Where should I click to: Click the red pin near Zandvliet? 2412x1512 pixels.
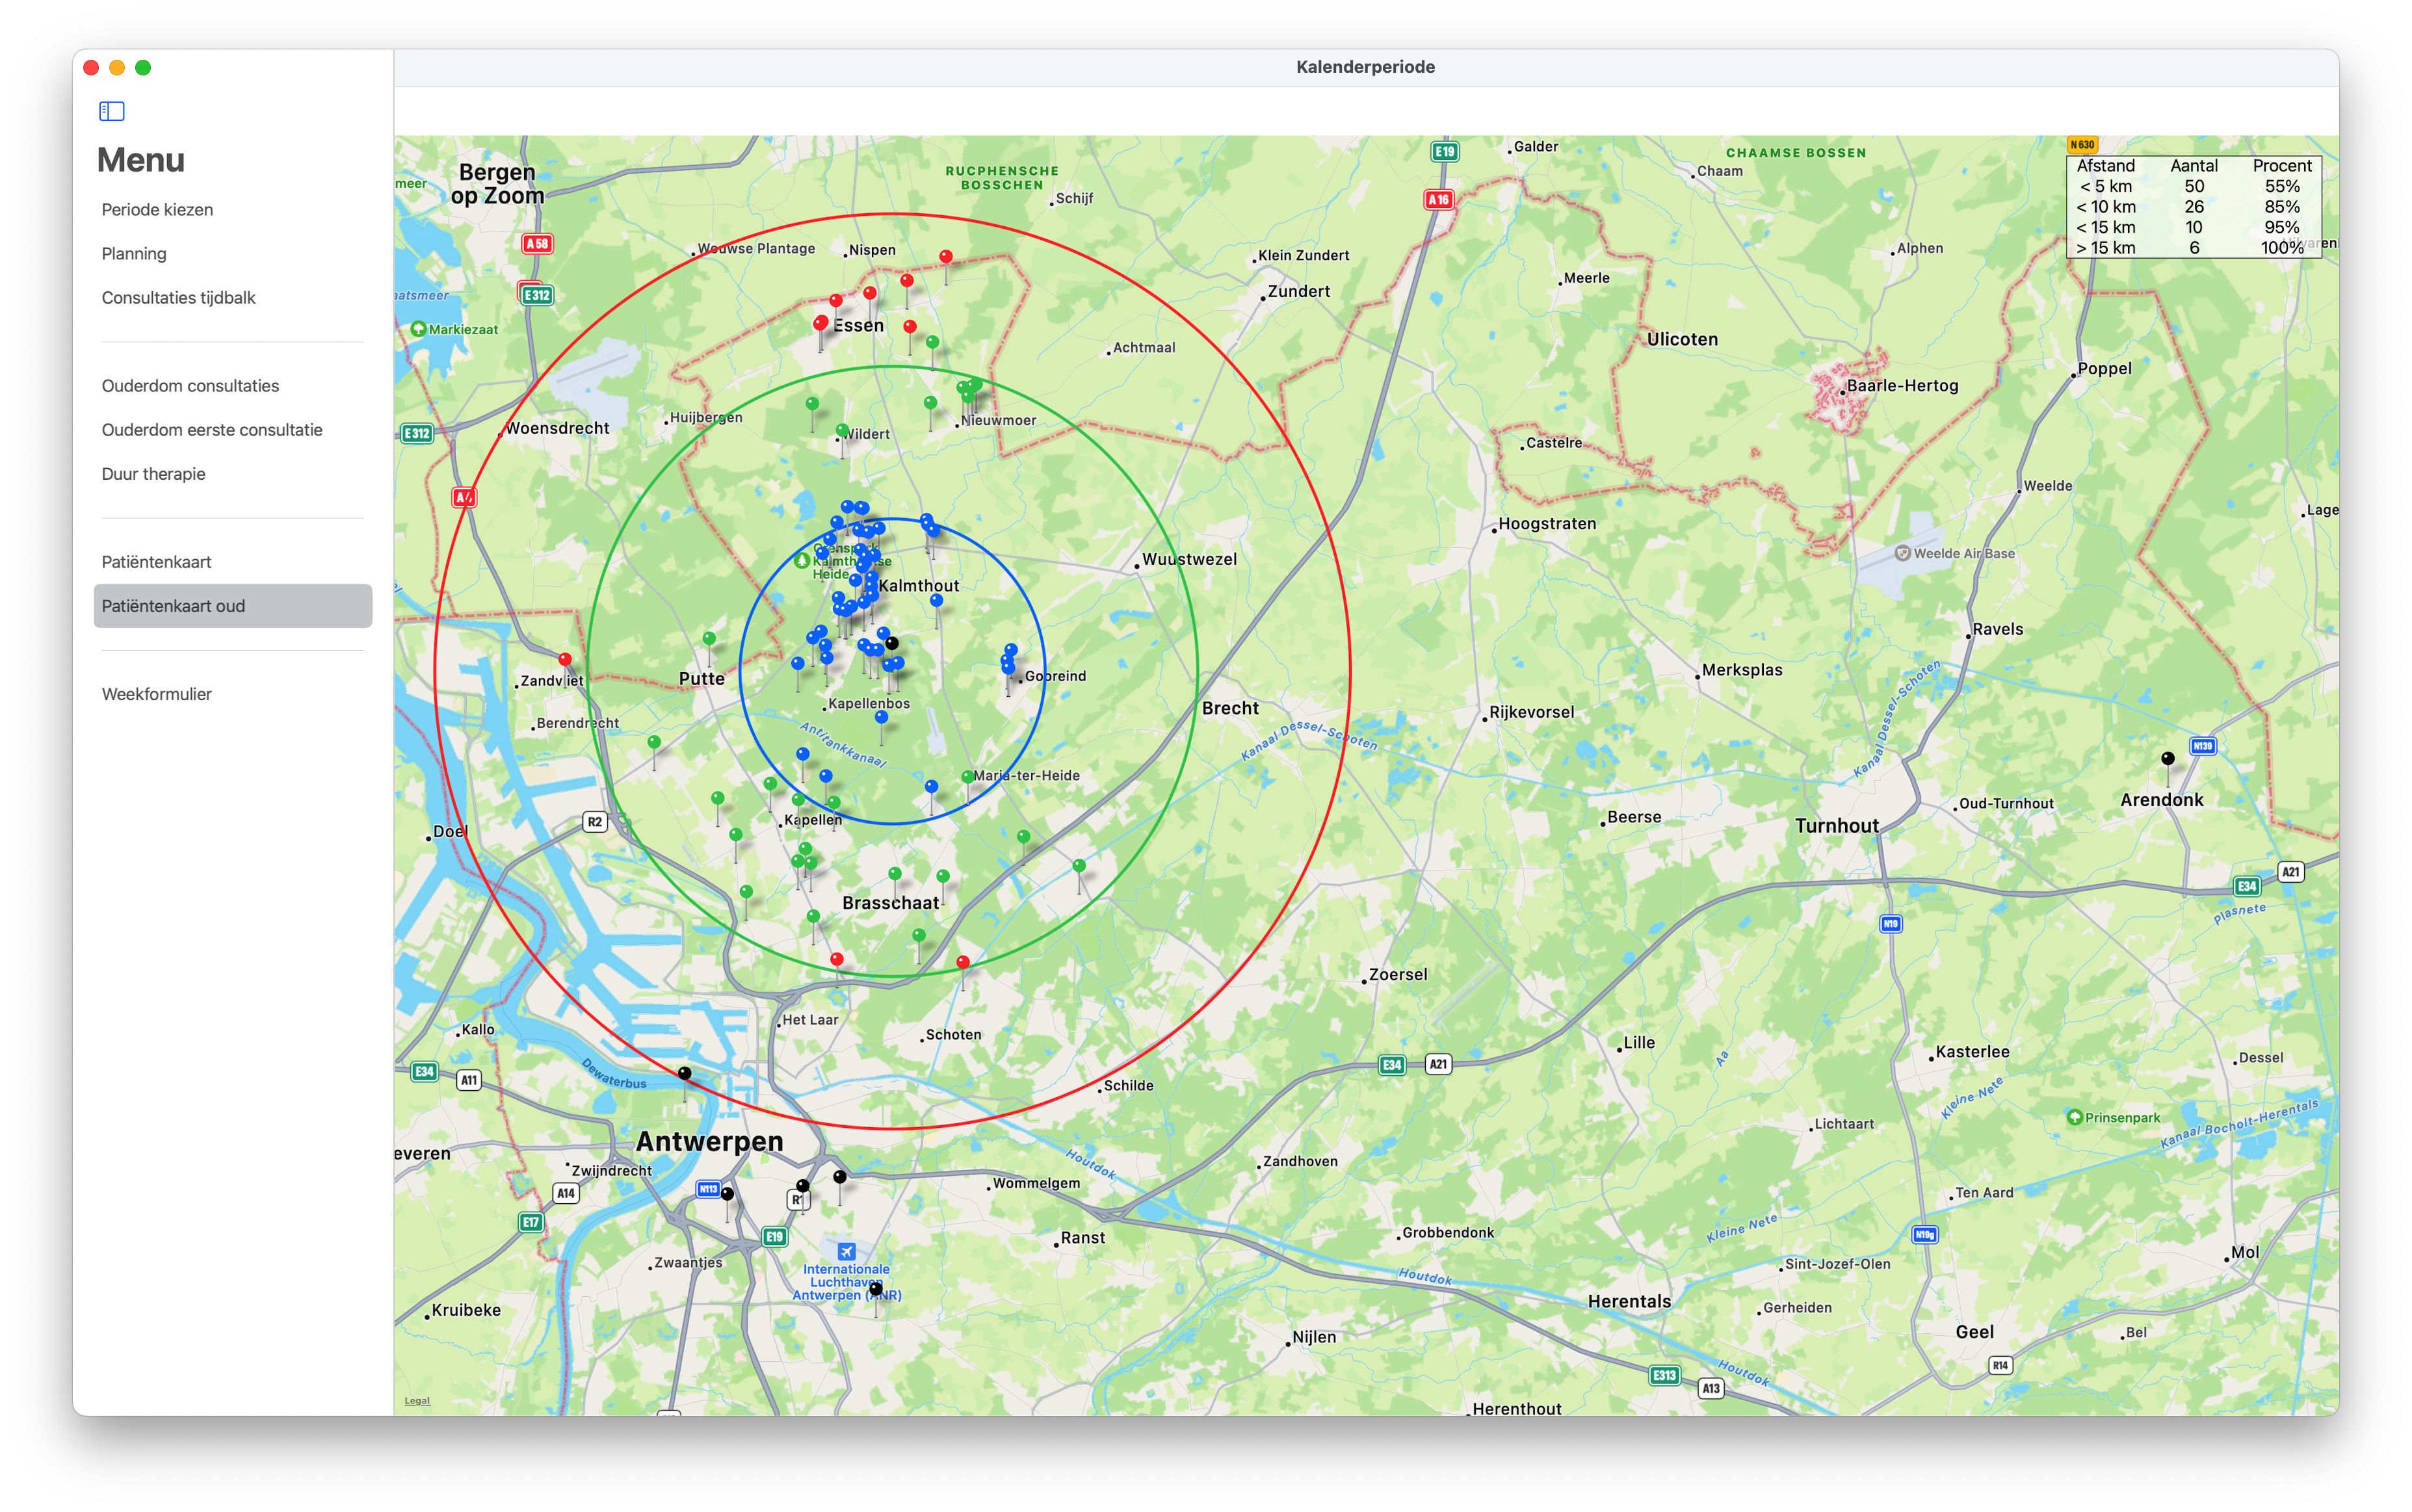tap(565, 660)
